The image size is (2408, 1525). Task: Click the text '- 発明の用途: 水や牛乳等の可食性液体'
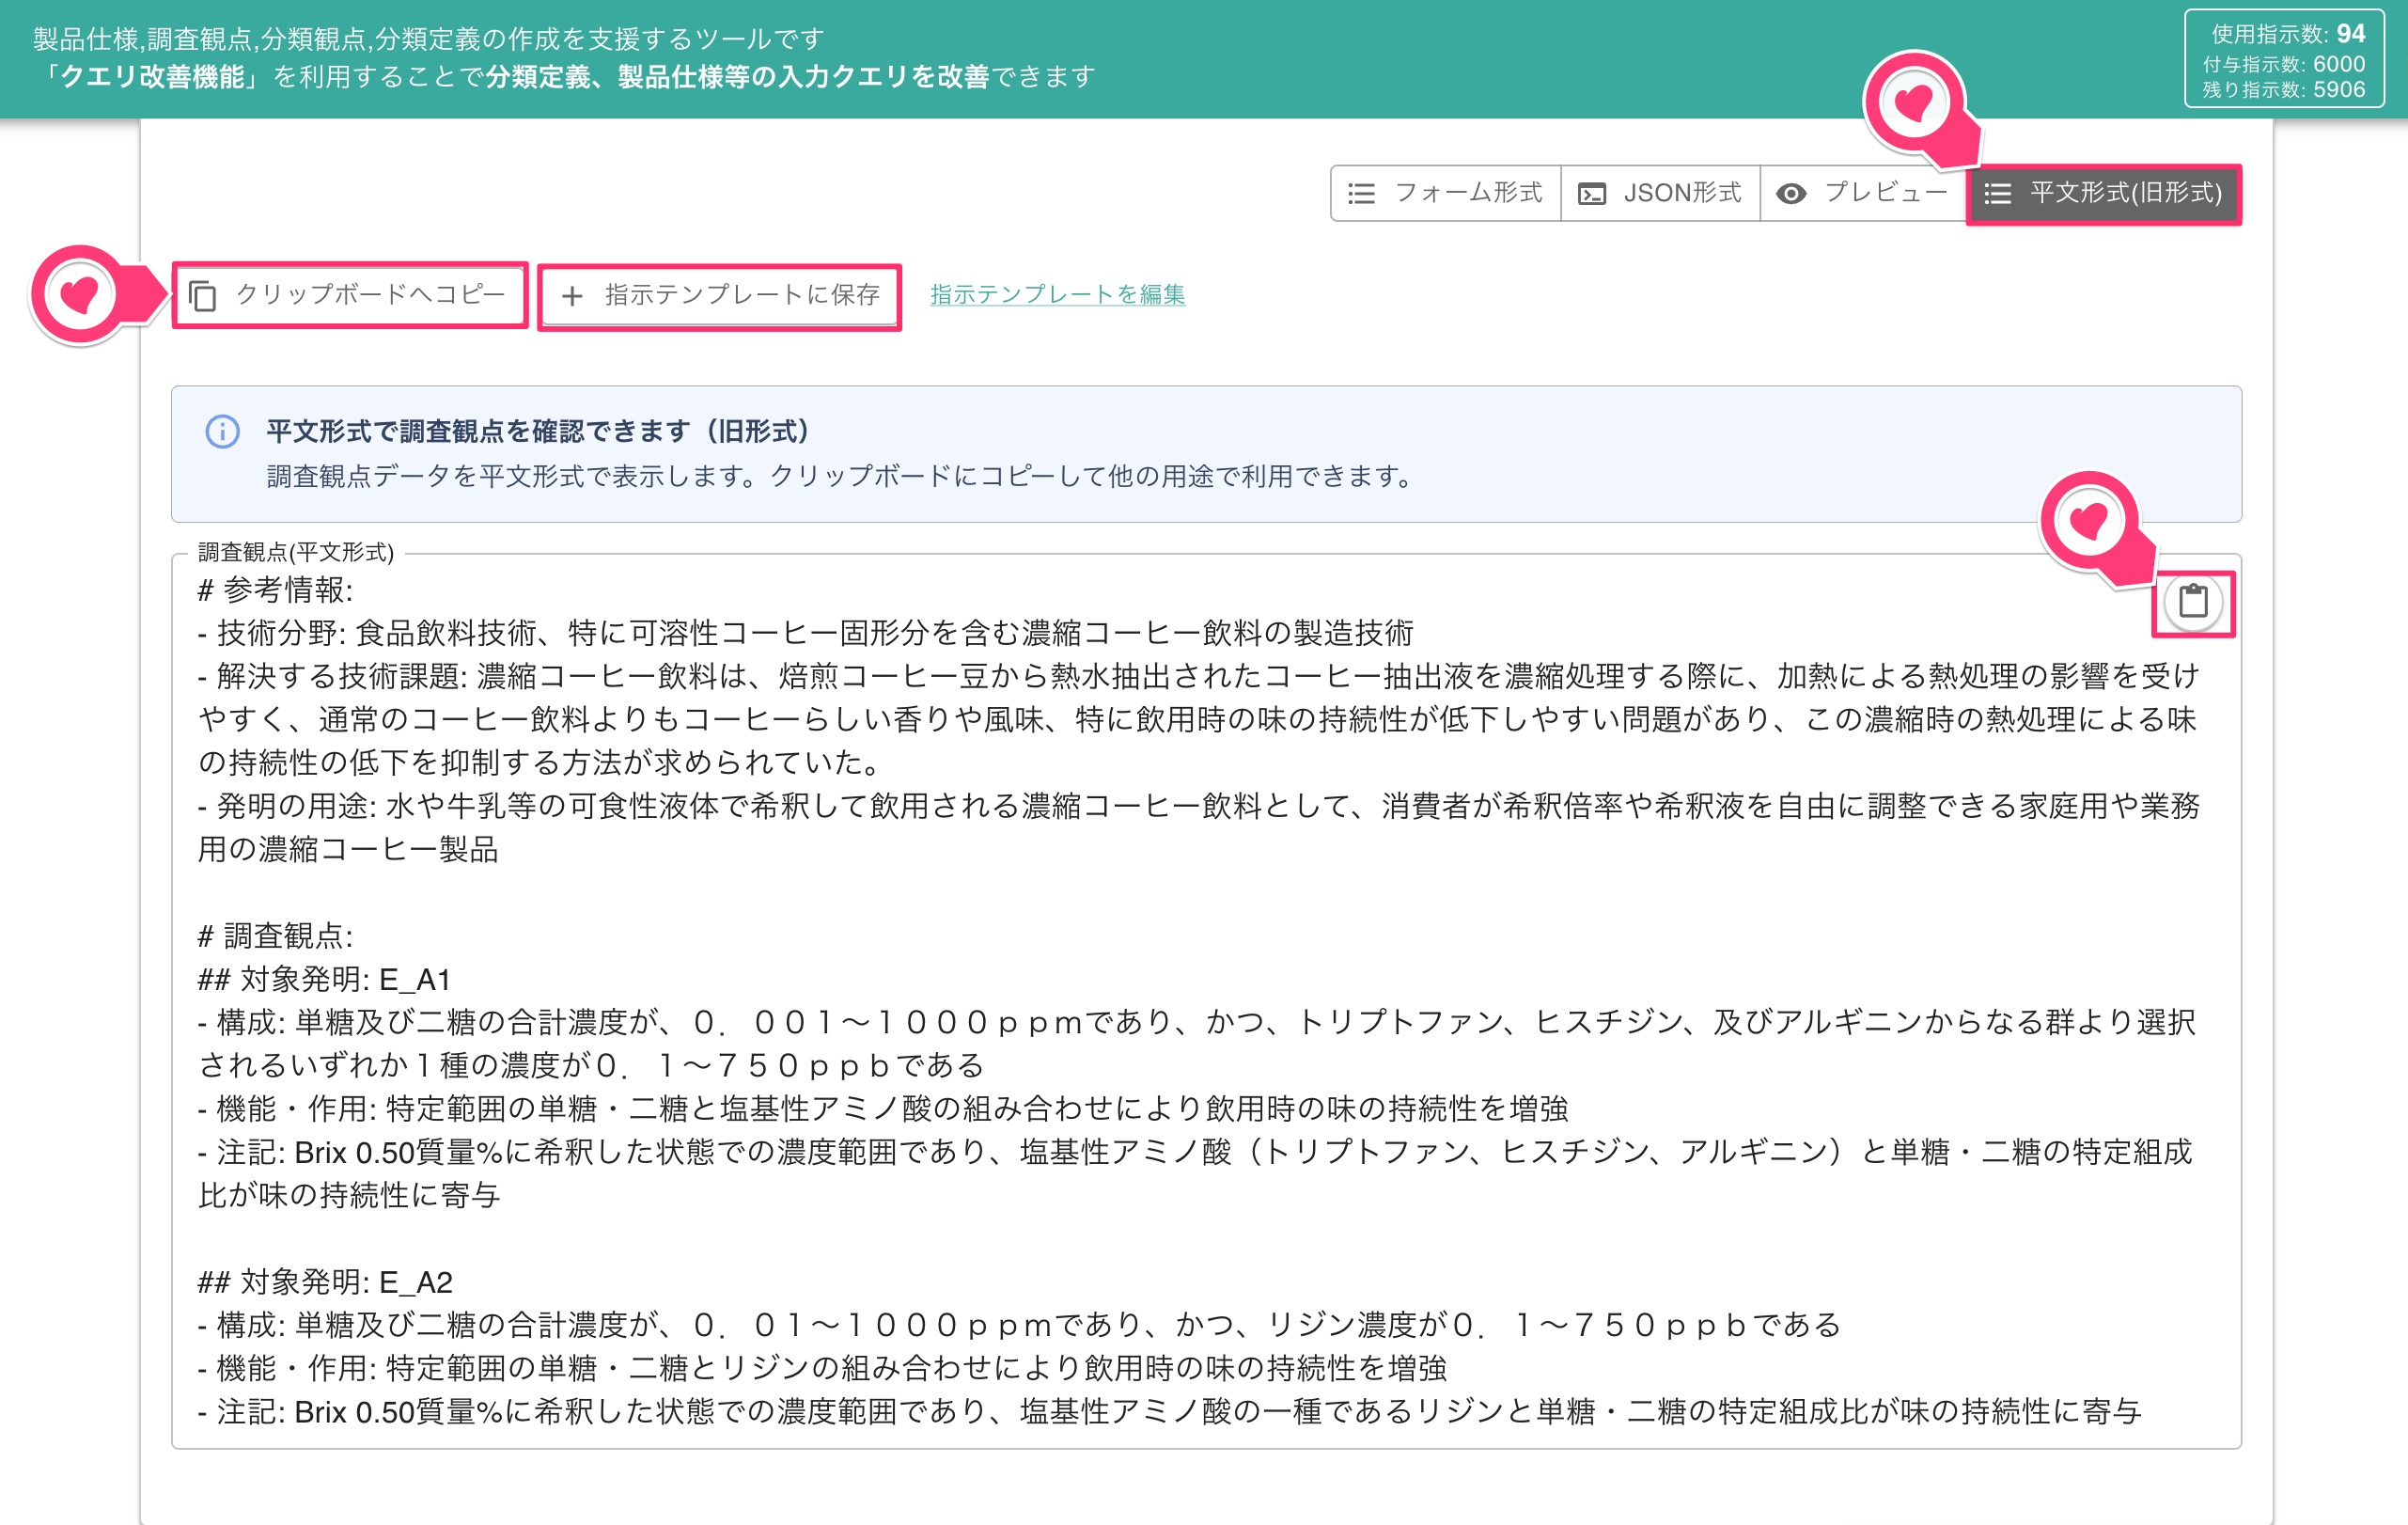pos(1198,827)
